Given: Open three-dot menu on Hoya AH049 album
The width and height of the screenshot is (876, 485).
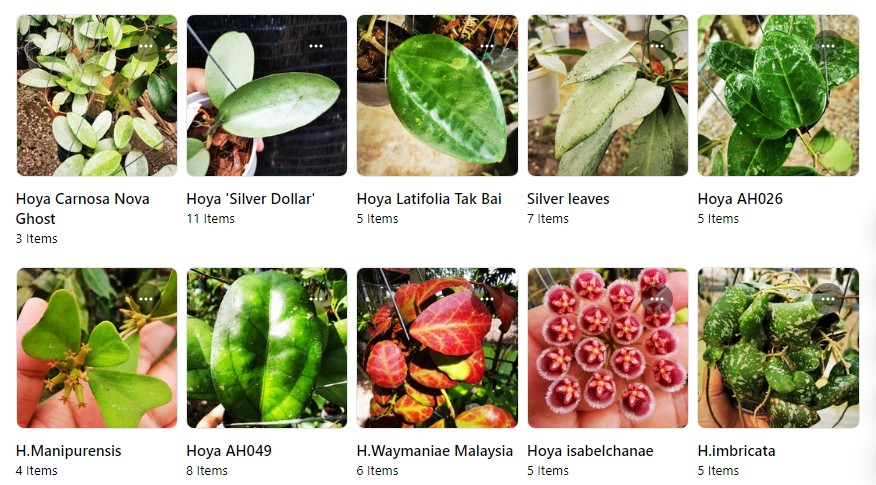Looking at the screenshot, I should point(316,299).
